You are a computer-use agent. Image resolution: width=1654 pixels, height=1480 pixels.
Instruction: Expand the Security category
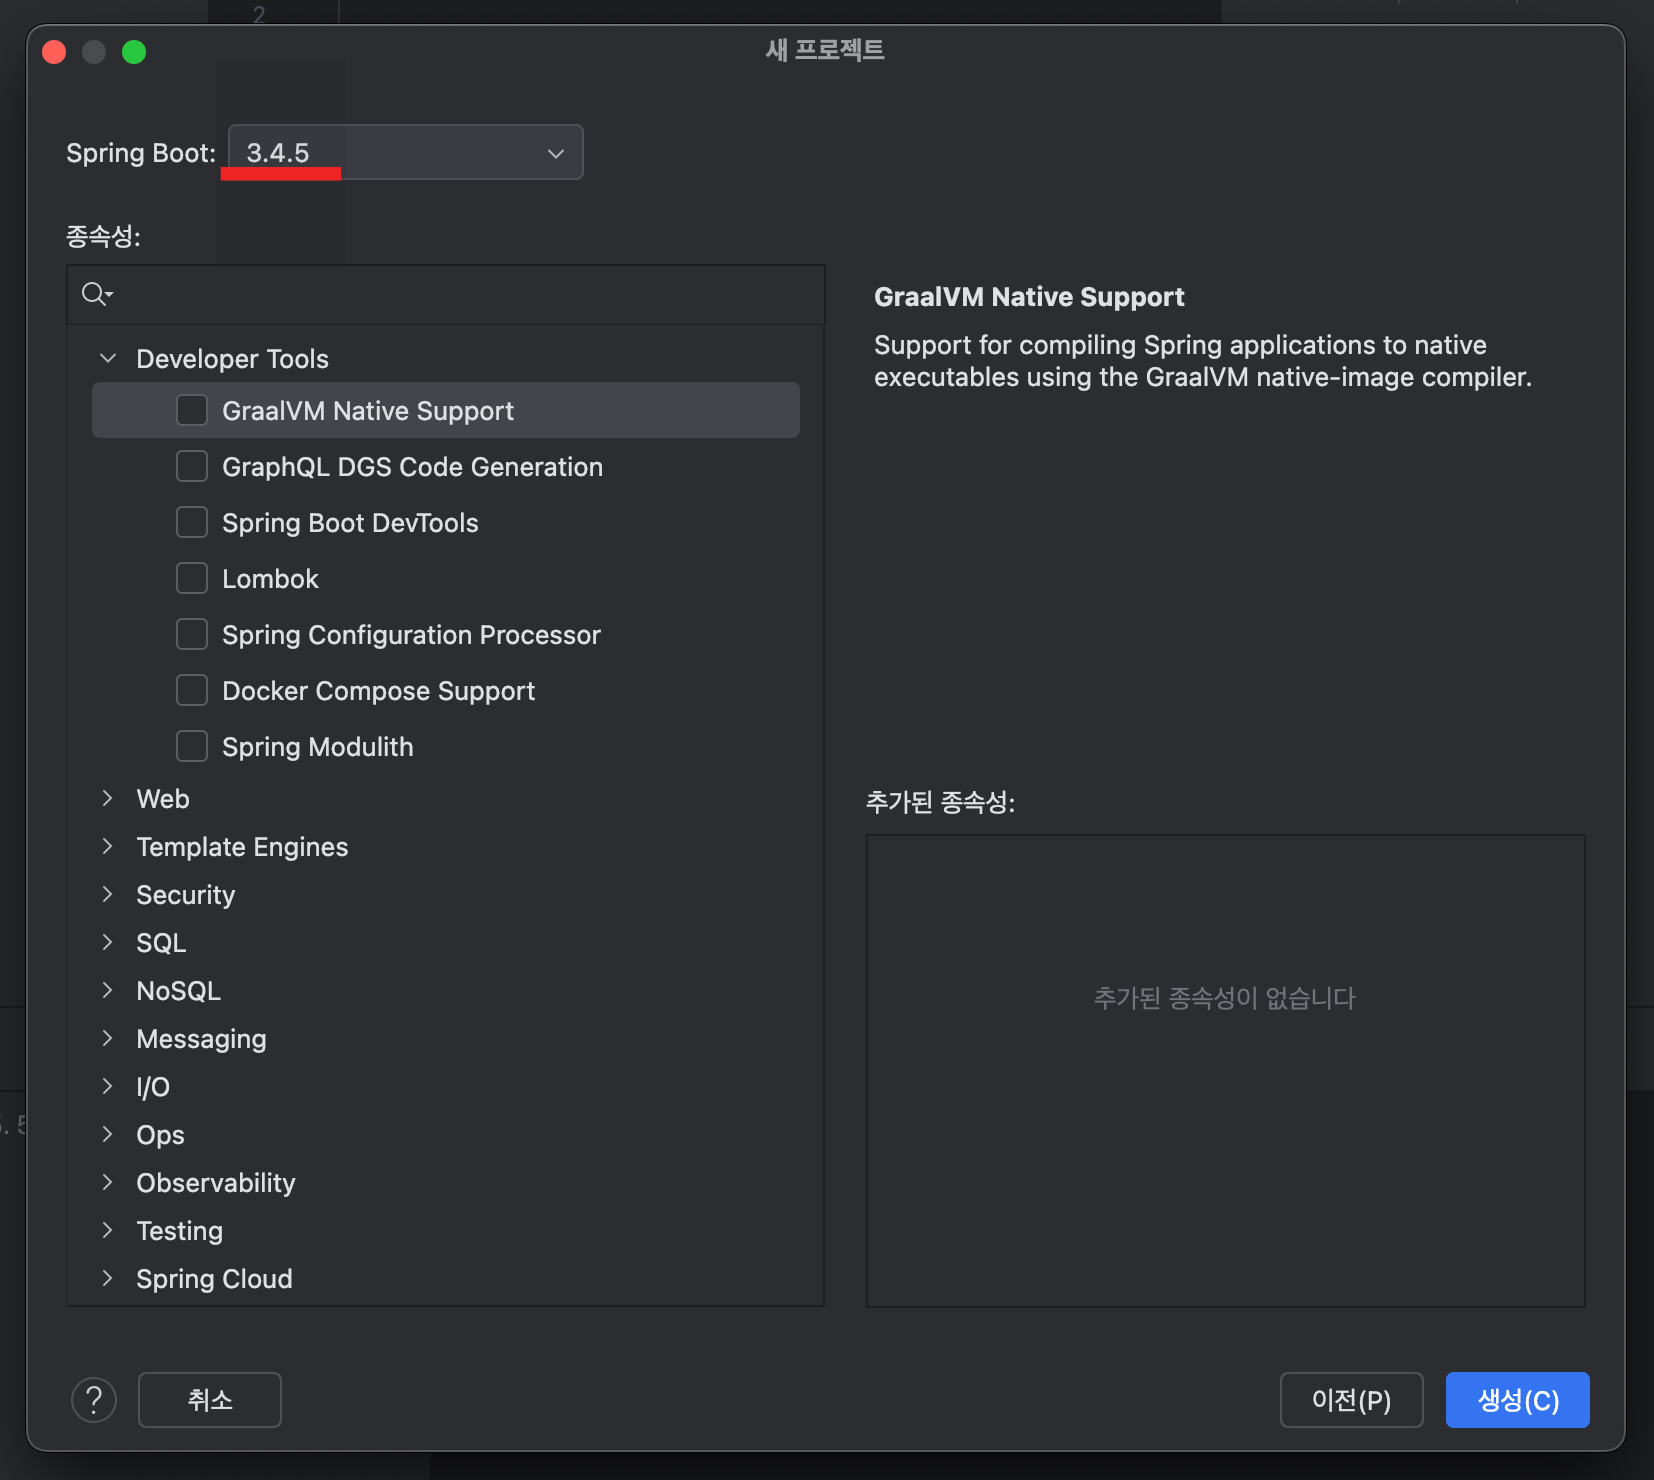point(108,894)
